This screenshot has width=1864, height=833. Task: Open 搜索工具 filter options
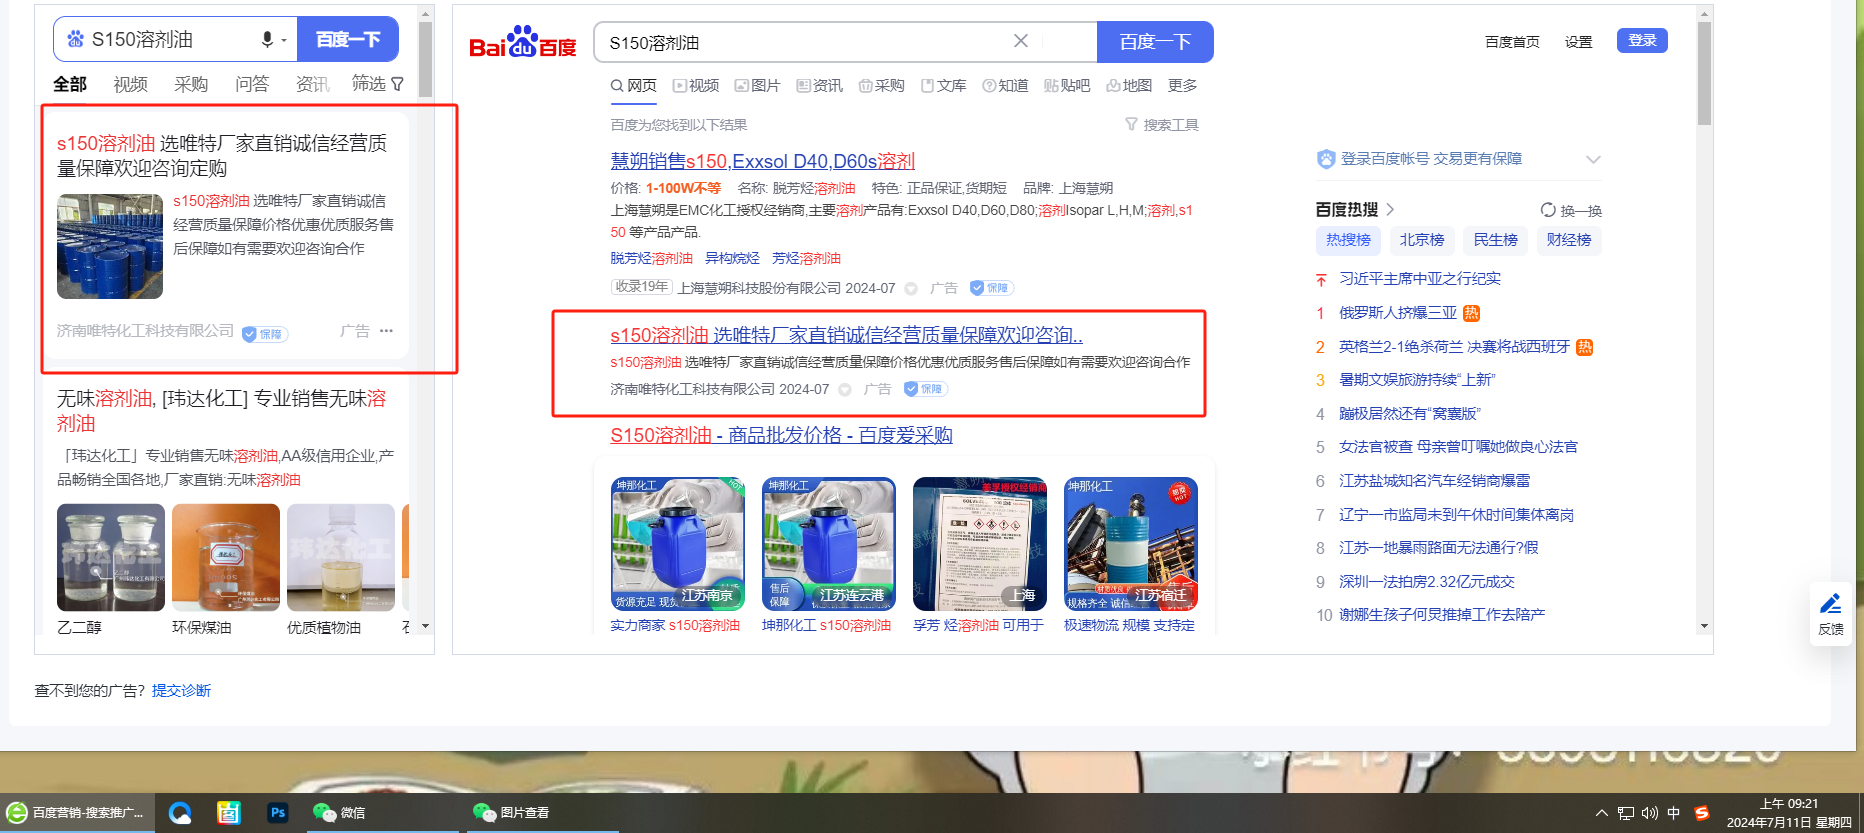coord(1162,125)
